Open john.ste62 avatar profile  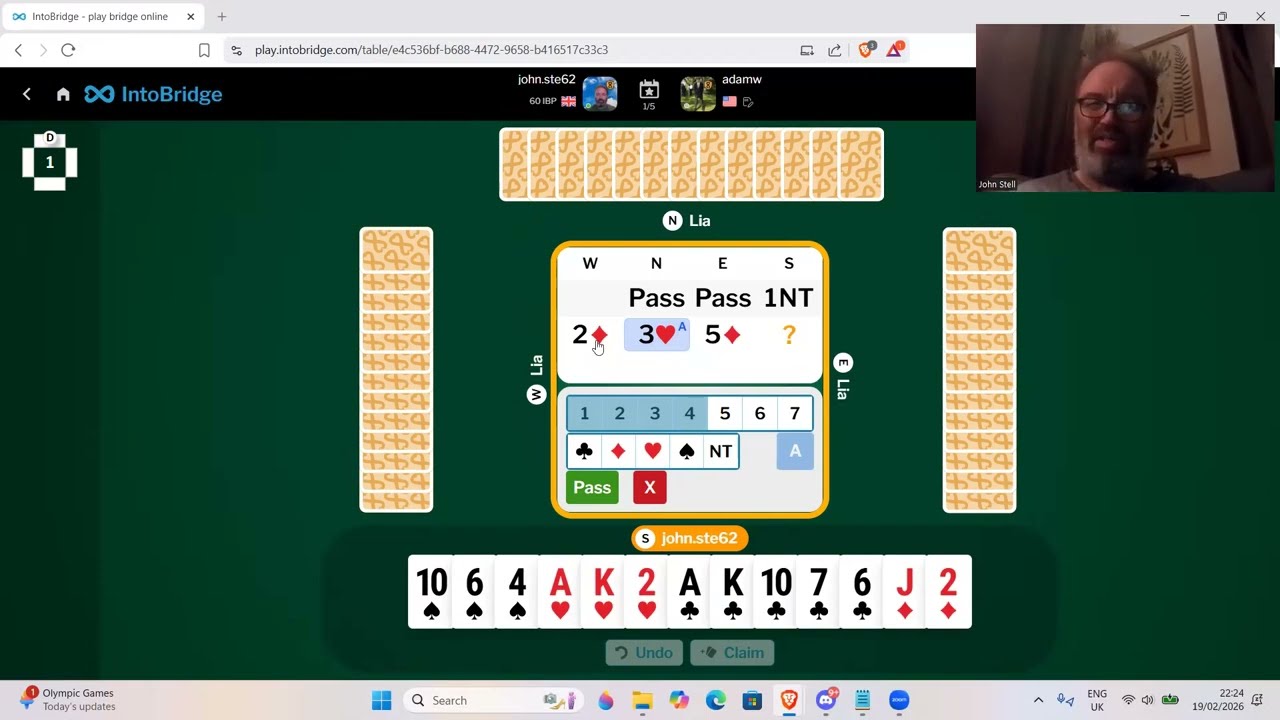pyautogui.click(x=600, y=94)
